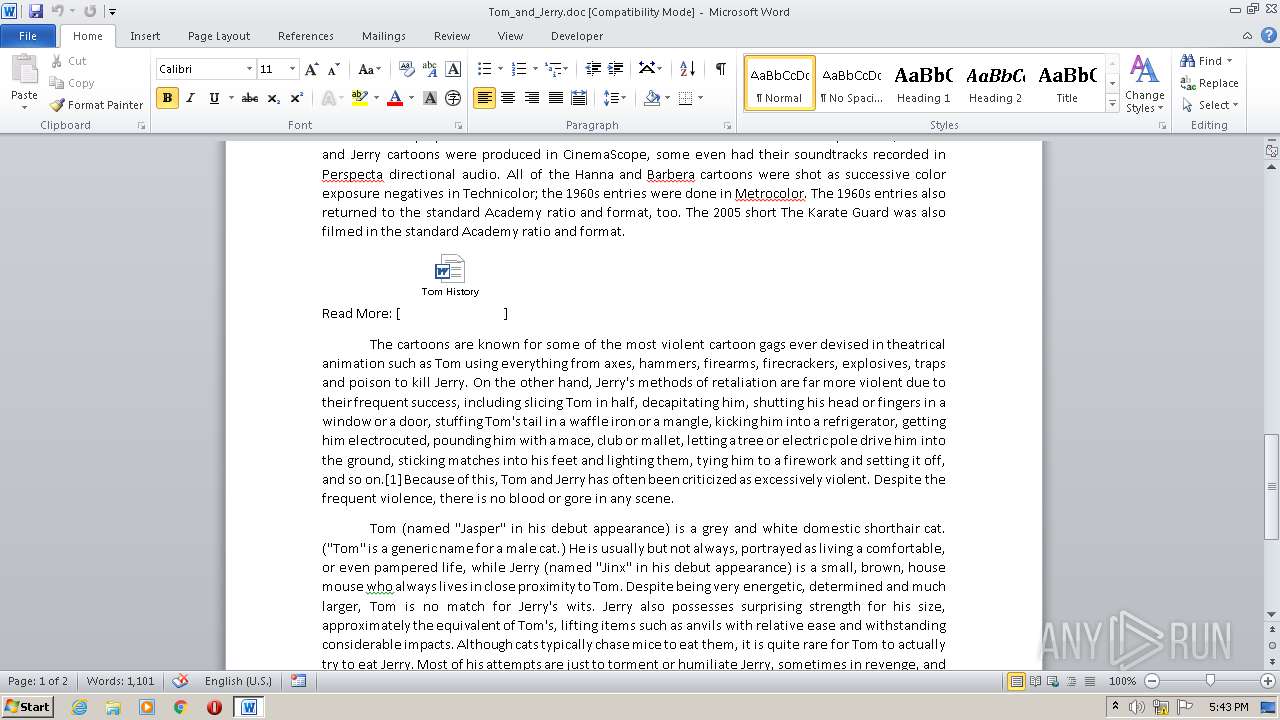Image resolution: width=1280 pixels, height=720 pixels.
Task: Clear formatting with the eraser icon
Action: [x=406, y=69]
